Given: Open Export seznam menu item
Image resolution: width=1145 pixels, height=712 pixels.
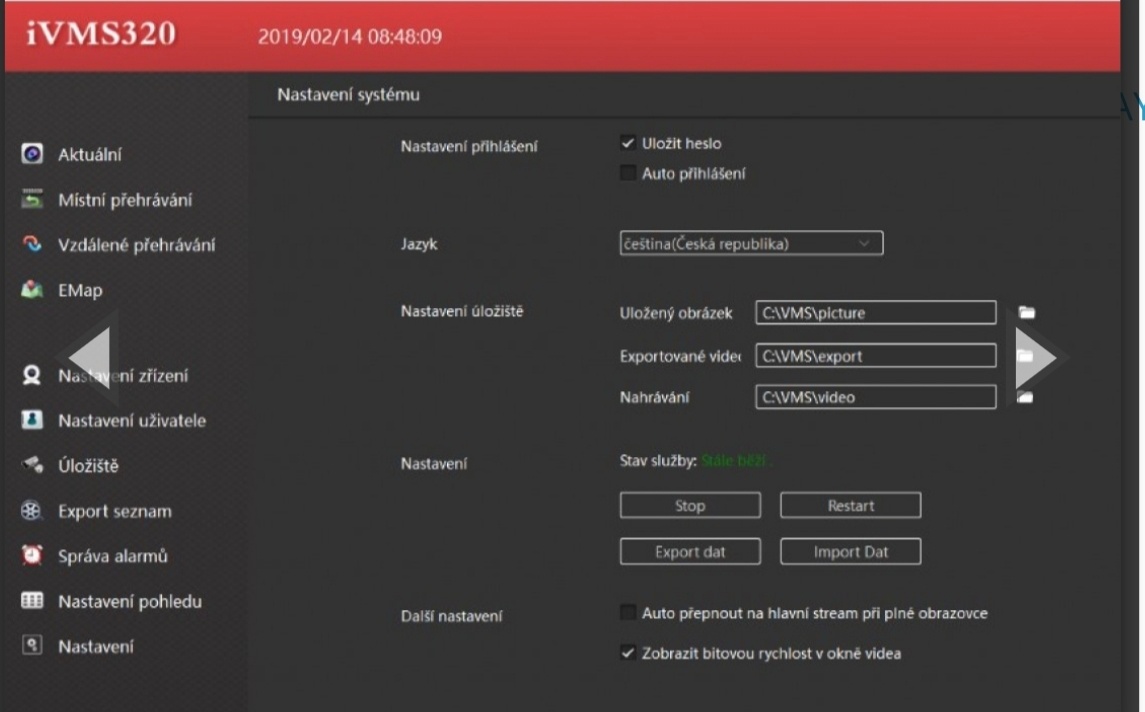Looking at the screenshot, I should click(114, 511).
